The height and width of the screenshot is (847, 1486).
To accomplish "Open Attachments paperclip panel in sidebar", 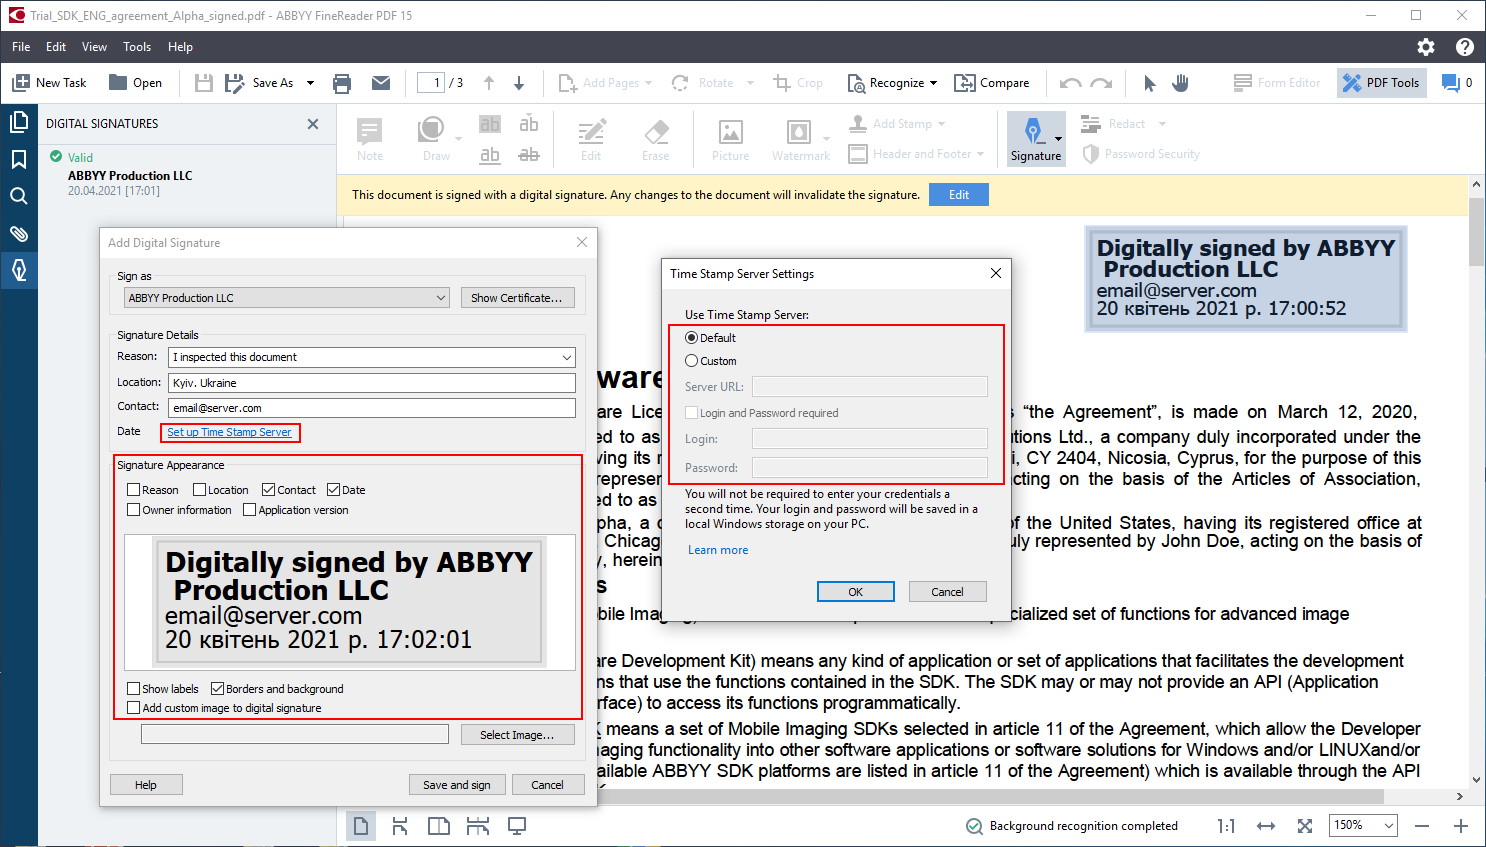I will [x=18, y=233].
